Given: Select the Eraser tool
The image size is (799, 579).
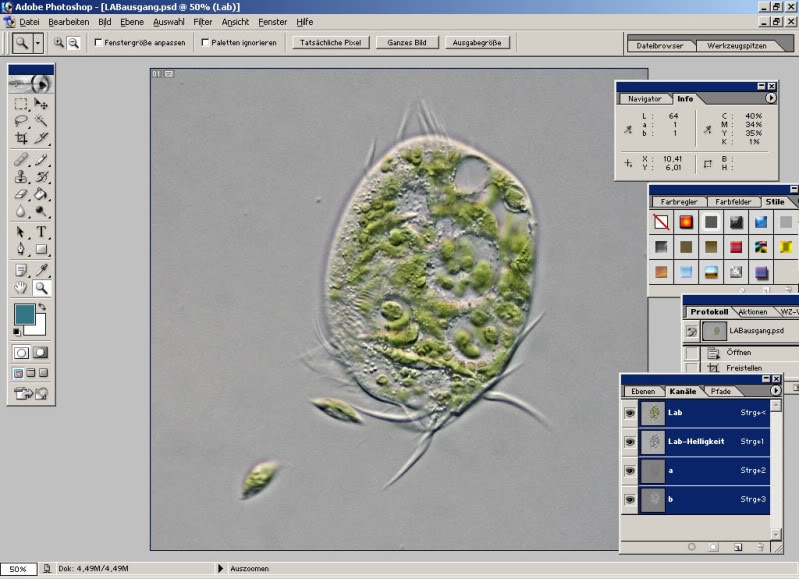Looking at the screenshot, I should click(21, 194).
